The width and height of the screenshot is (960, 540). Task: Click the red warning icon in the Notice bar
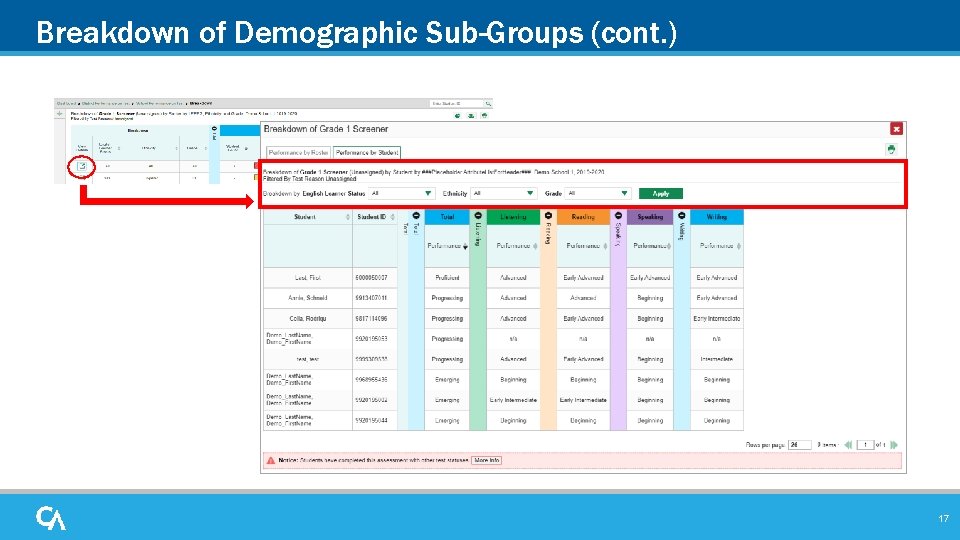[x=271, y=460]
